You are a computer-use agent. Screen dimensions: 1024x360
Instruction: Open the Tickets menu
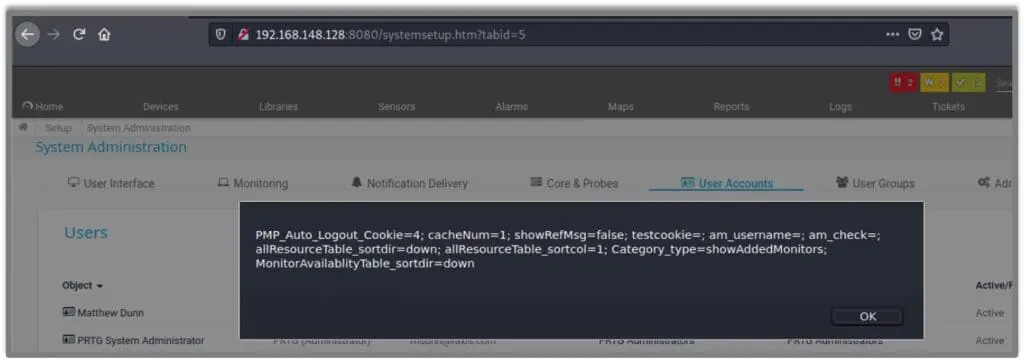click(x=948, y=106)
